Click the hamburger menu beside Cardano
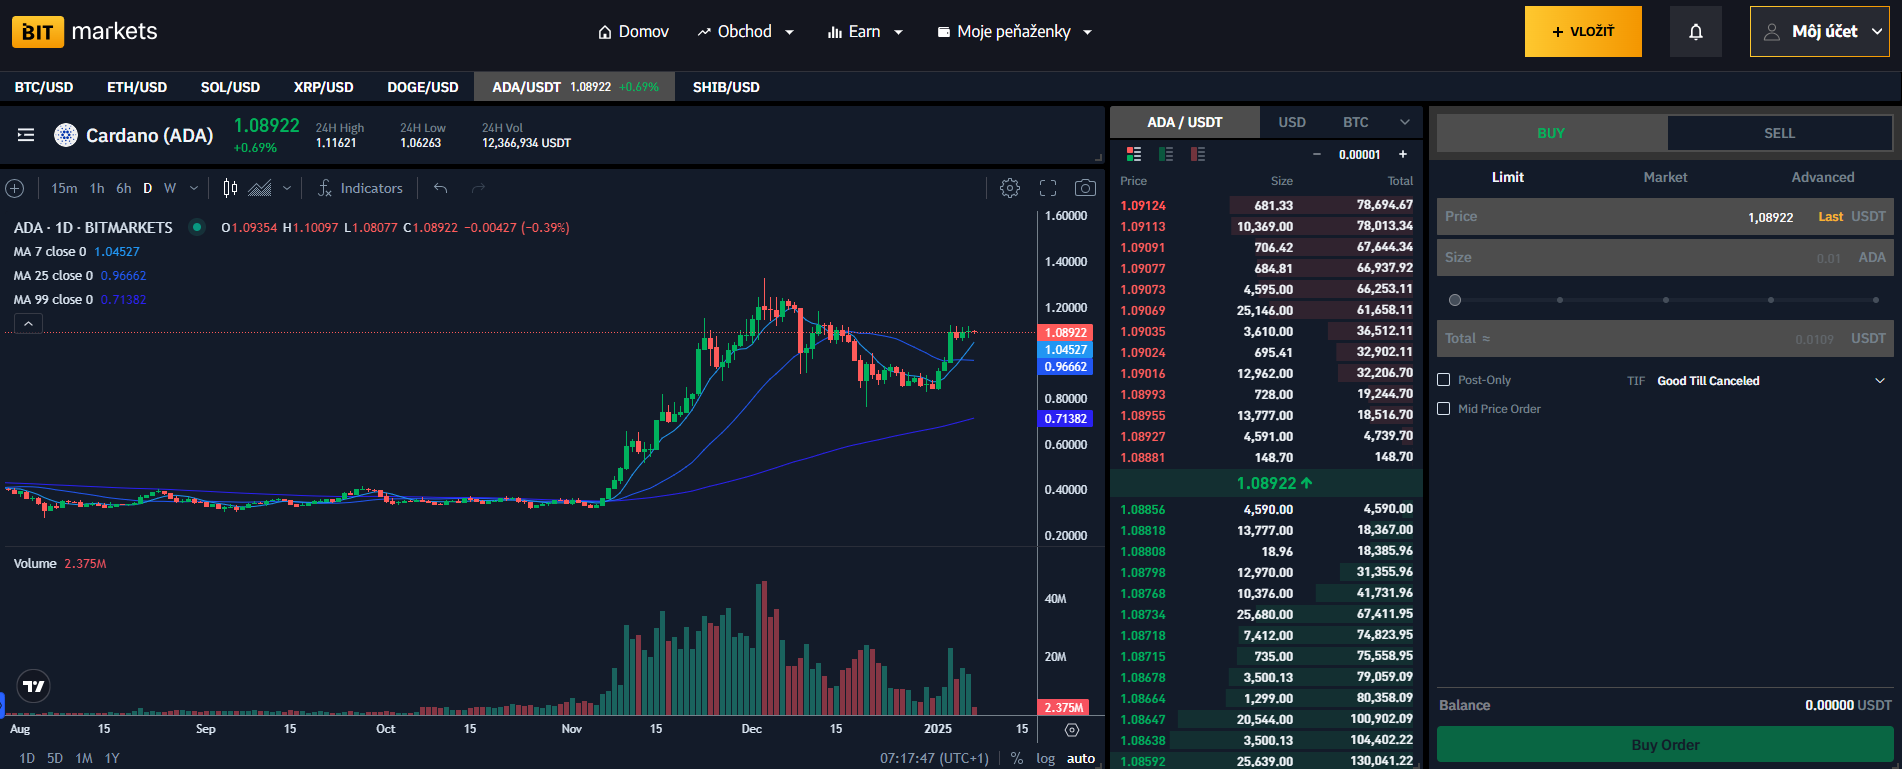1902x769 pixels. 26,135
